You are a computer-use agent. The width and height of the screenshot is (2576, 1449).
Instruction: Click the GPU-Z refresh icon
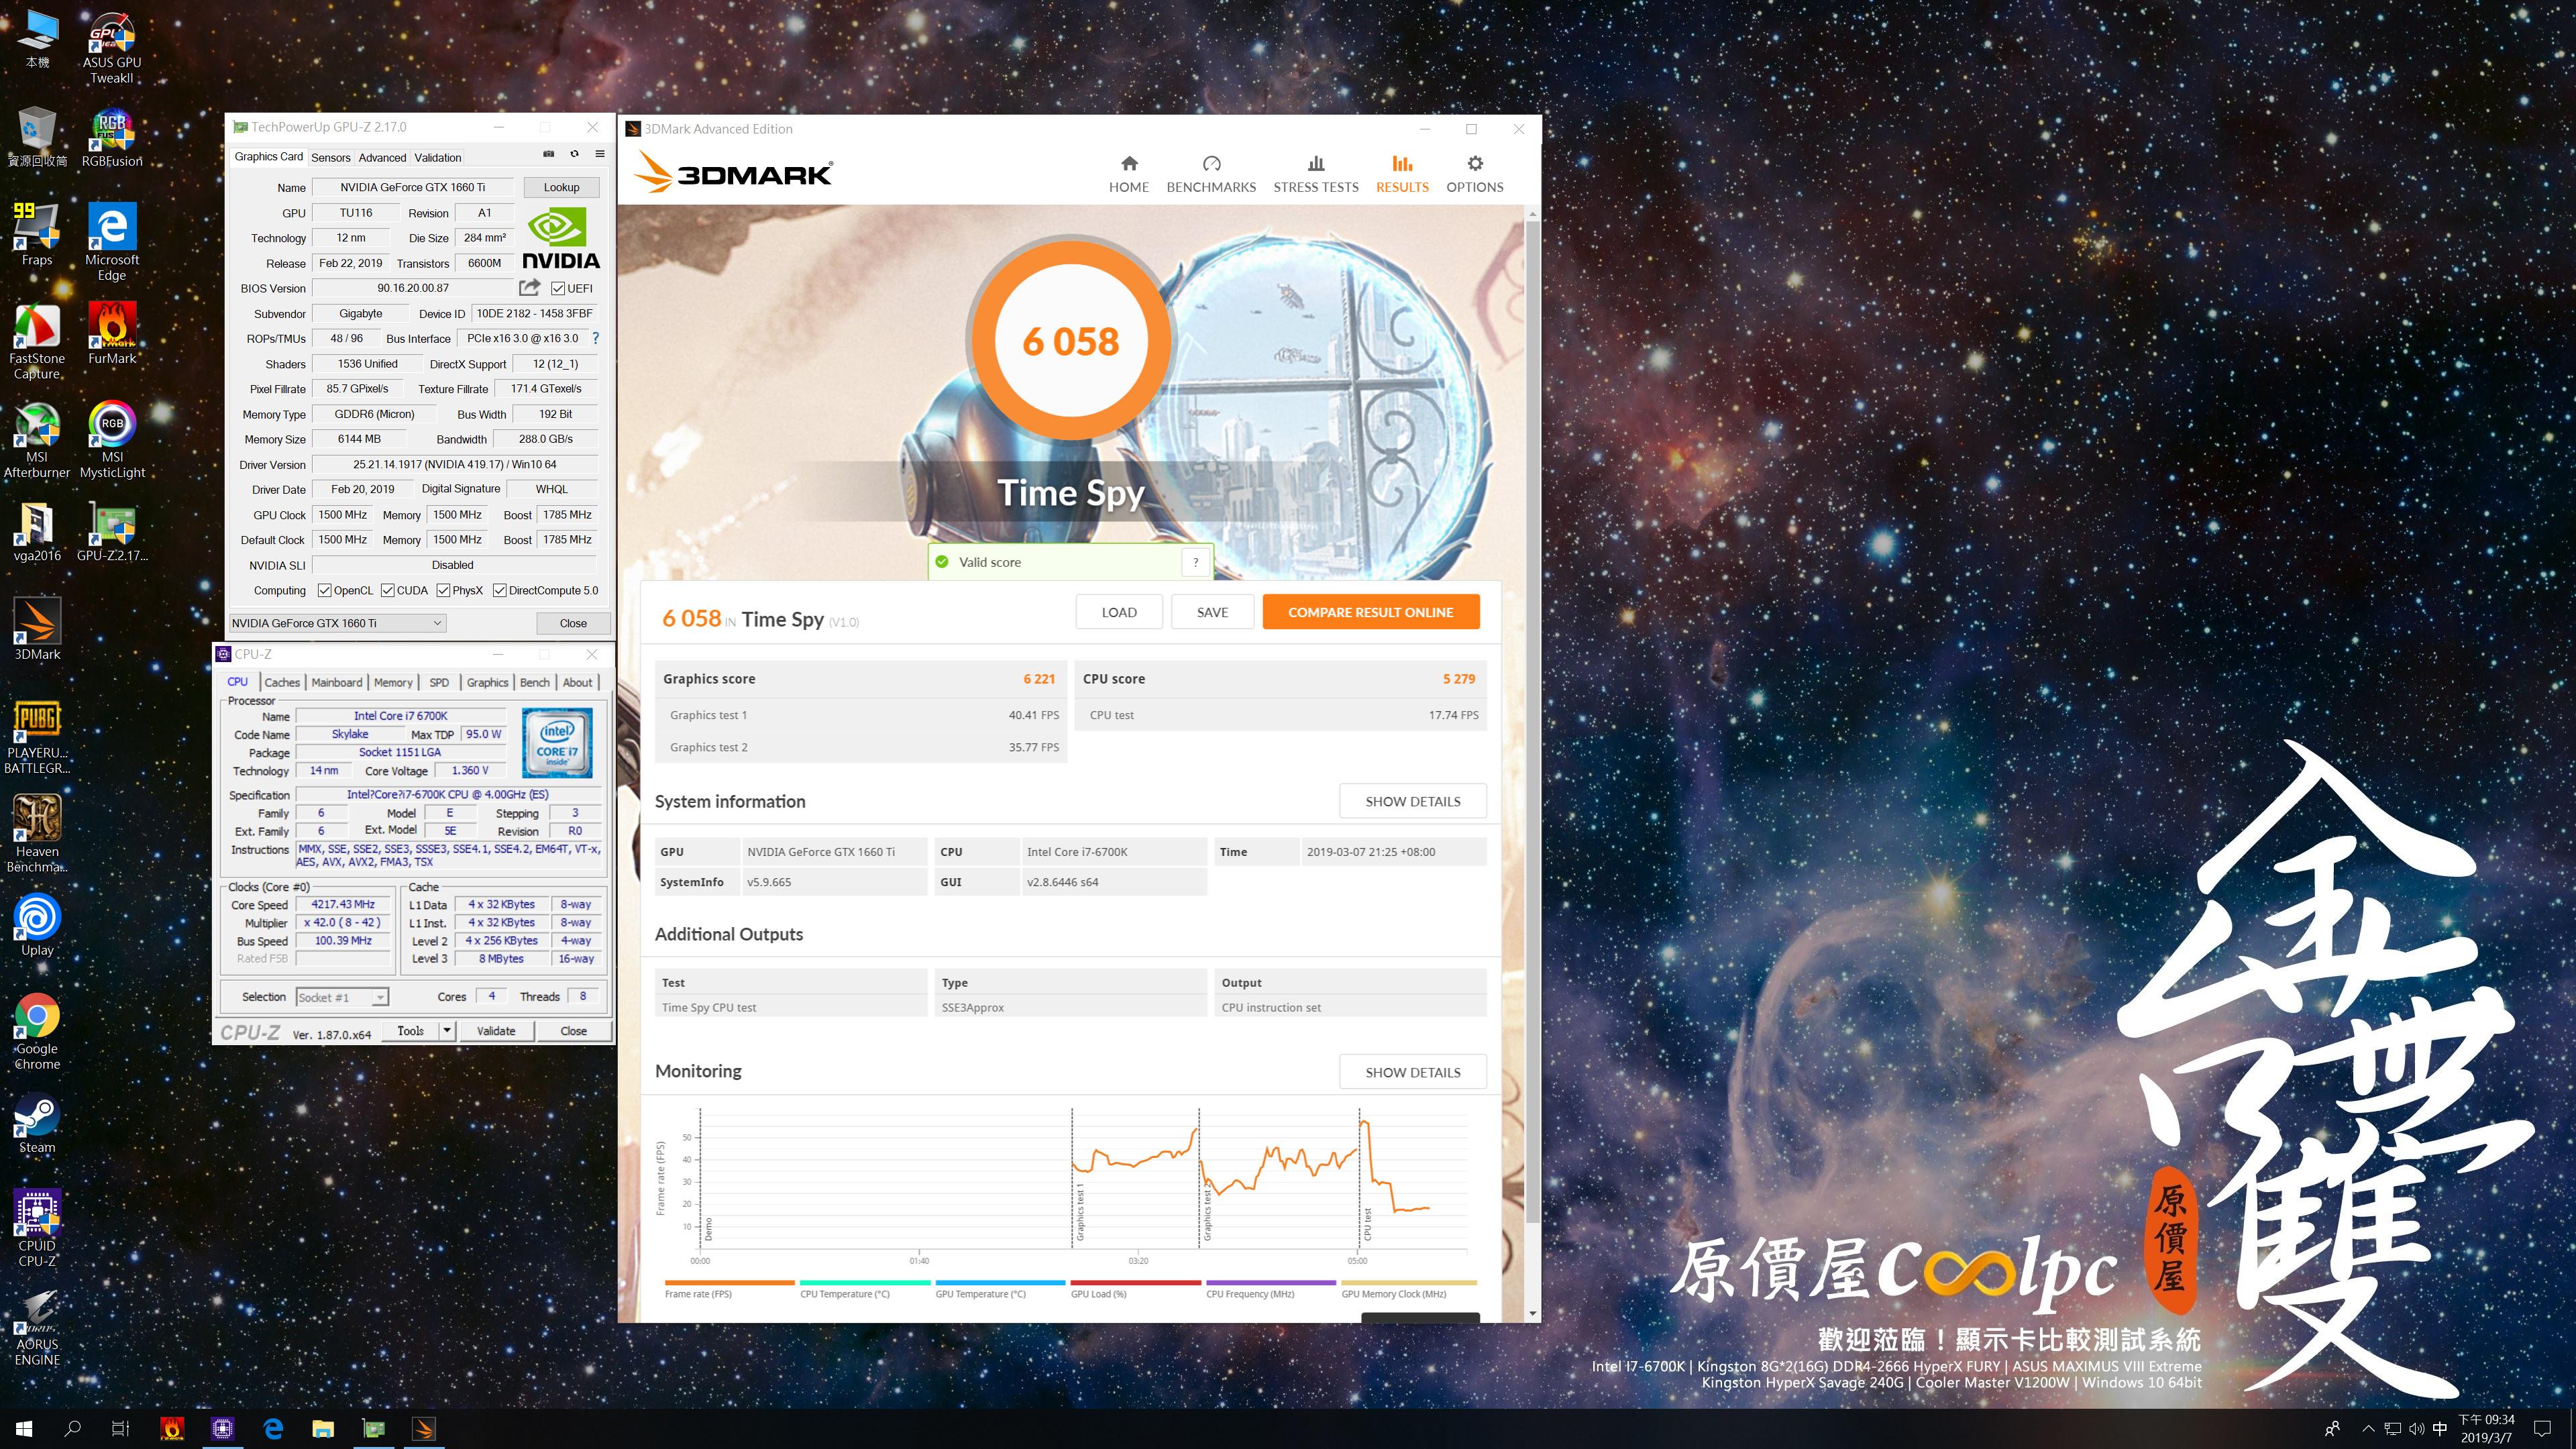[574, 154]
